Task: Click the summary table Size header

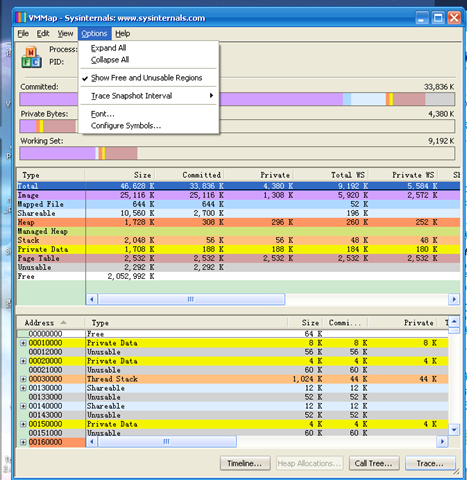Action: (120, 175)
